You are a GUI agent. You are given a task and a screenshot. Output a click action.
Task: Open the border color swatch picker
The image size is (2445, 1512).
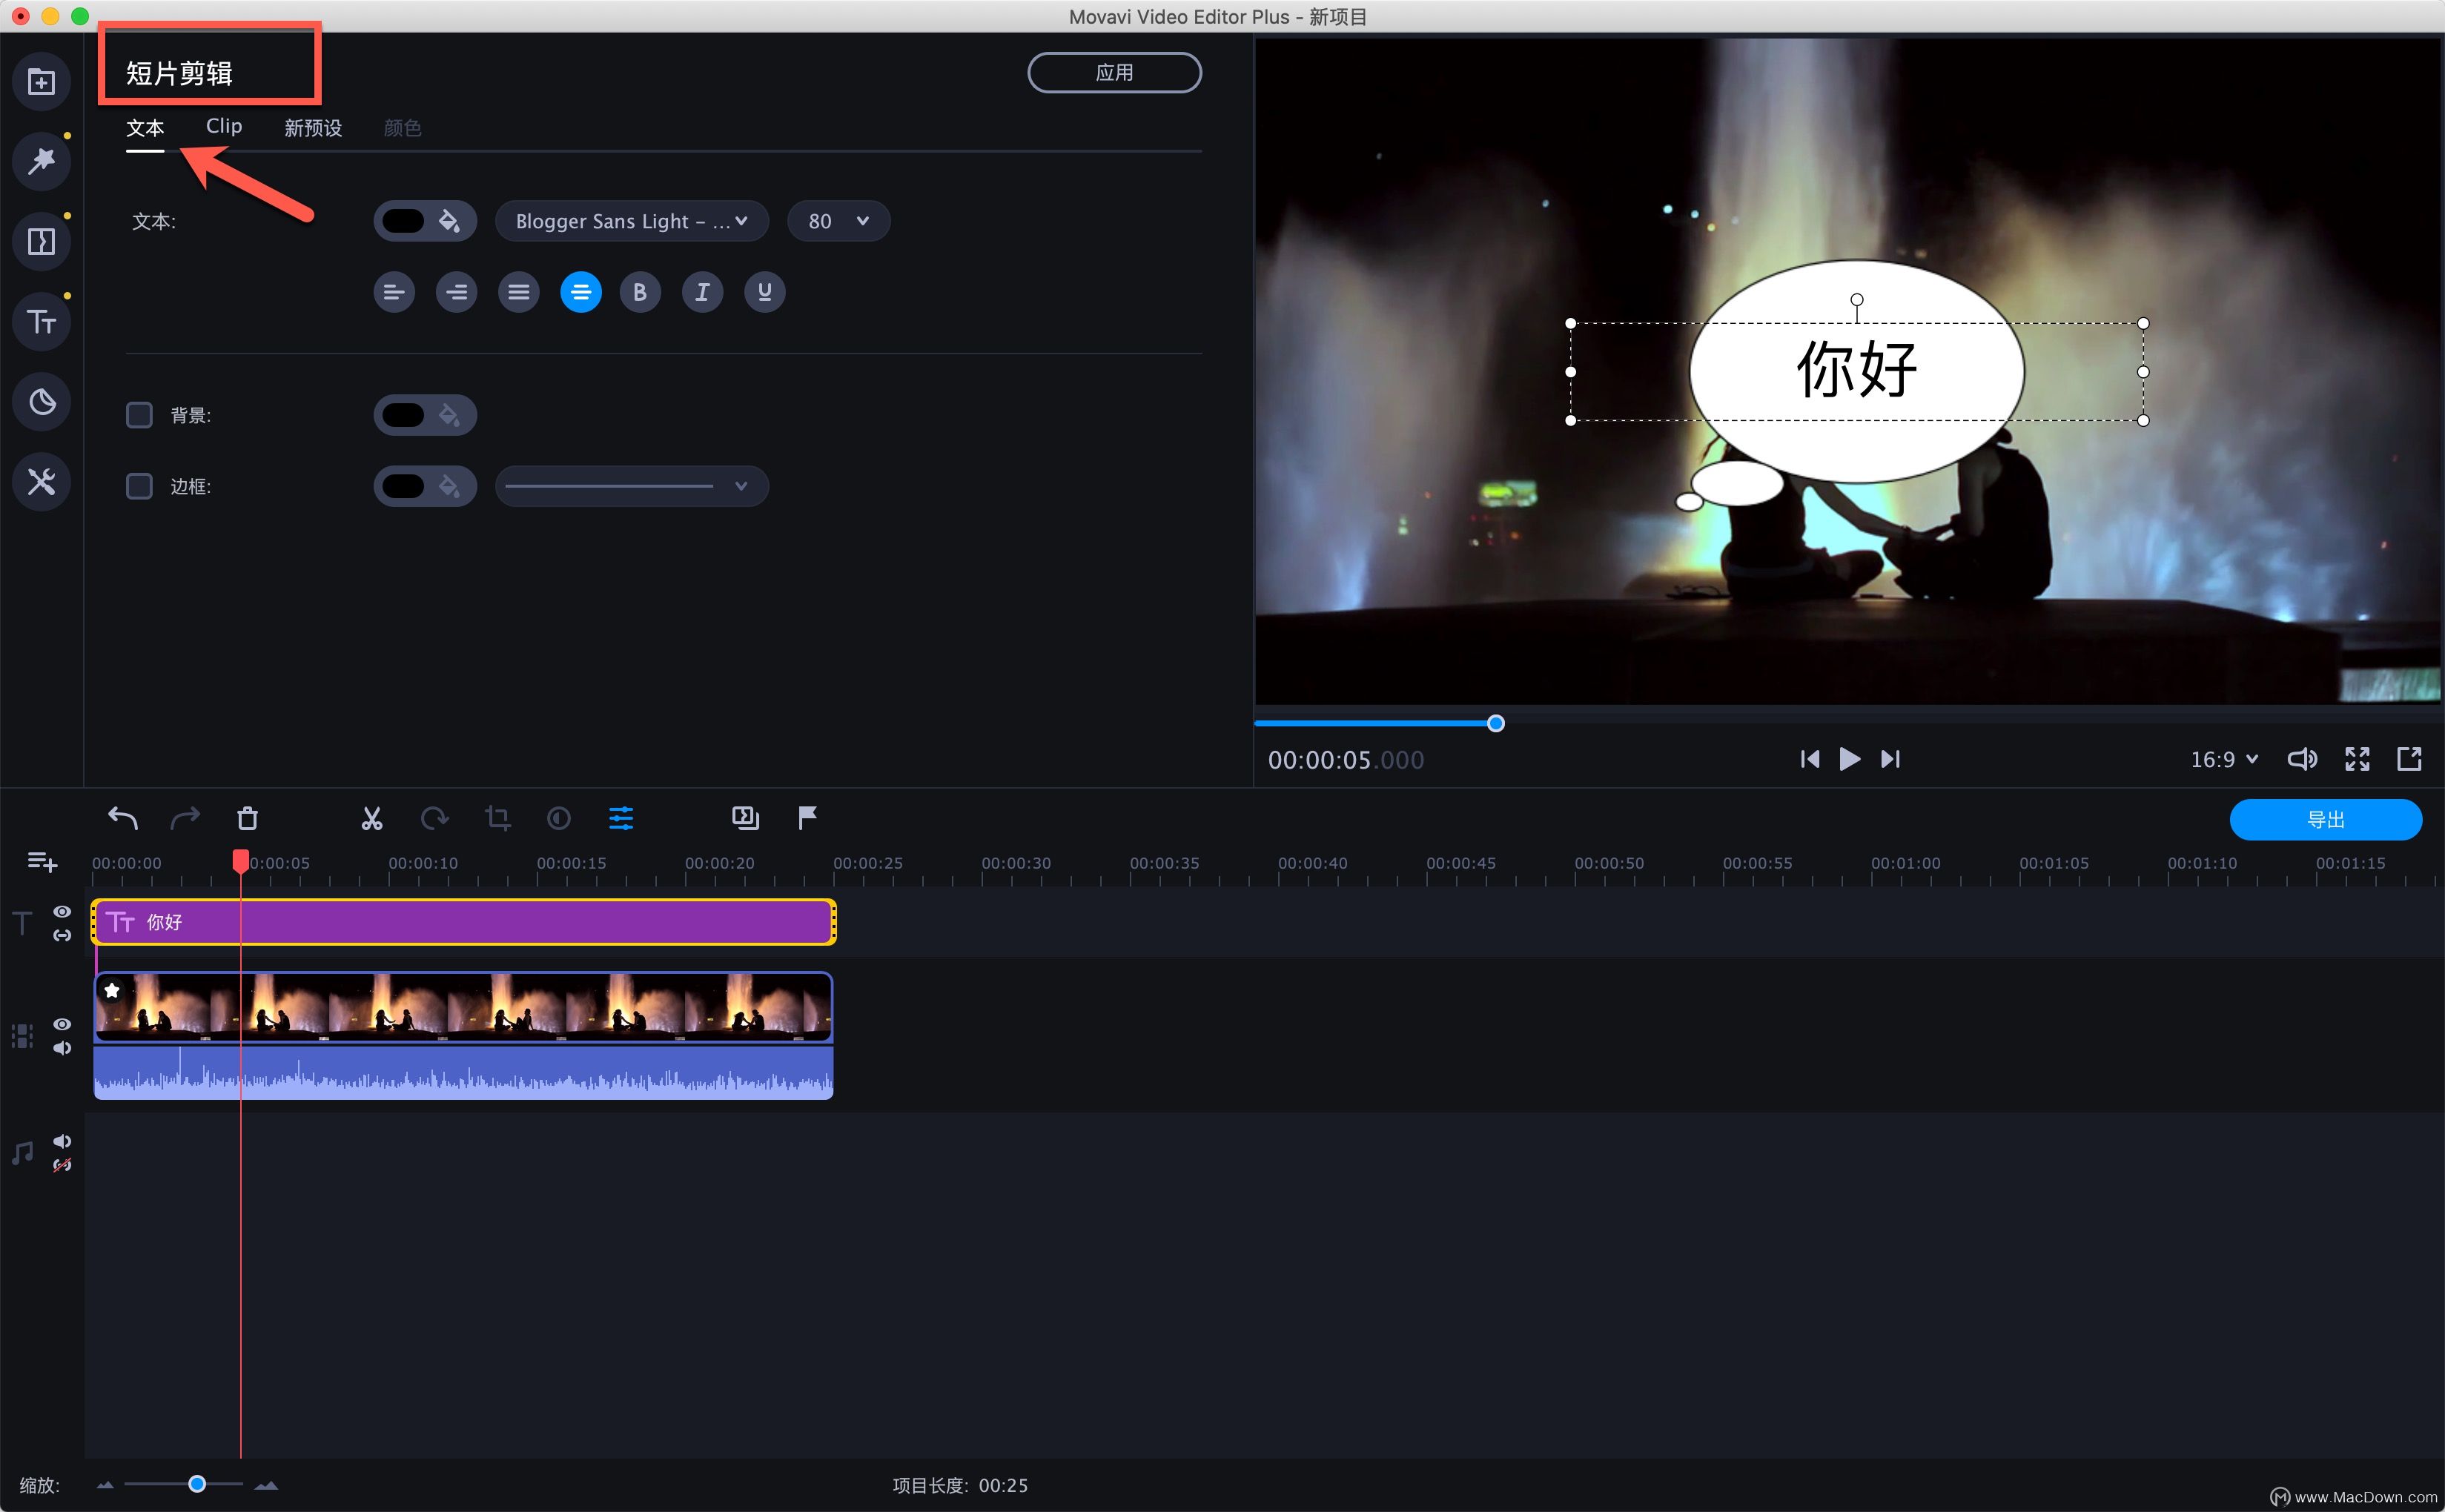pos(425,486)
